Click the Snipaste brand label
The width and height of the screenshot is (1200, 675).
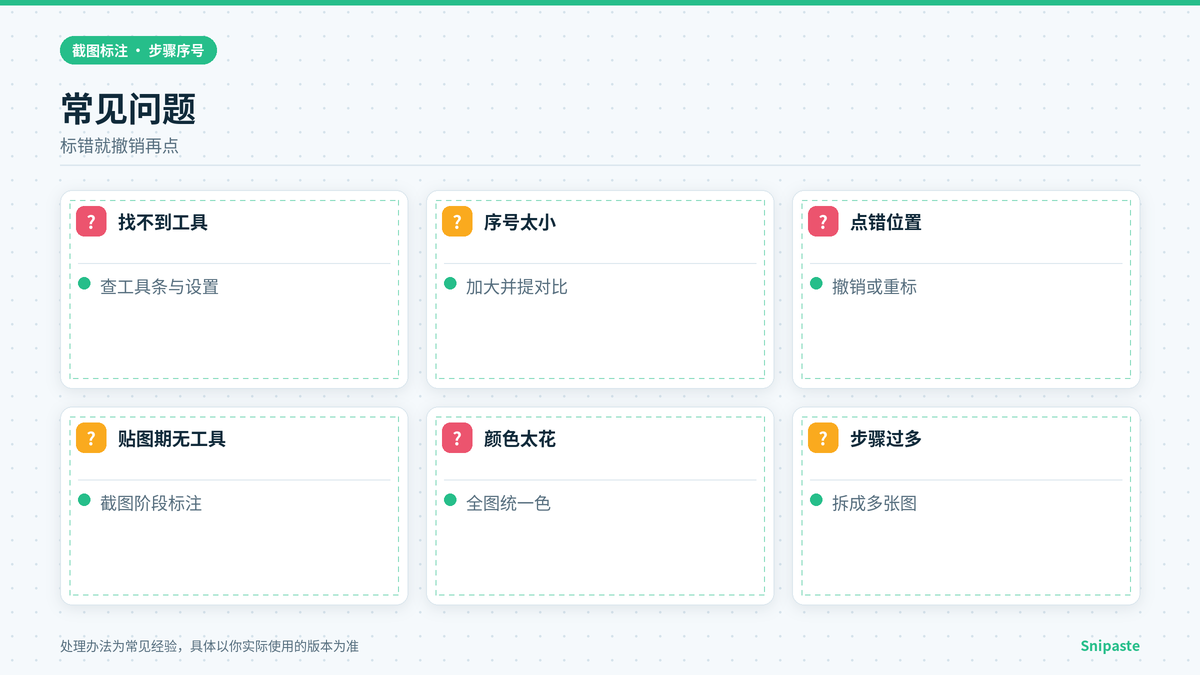pyautogui.click(x=1110, y=646)
